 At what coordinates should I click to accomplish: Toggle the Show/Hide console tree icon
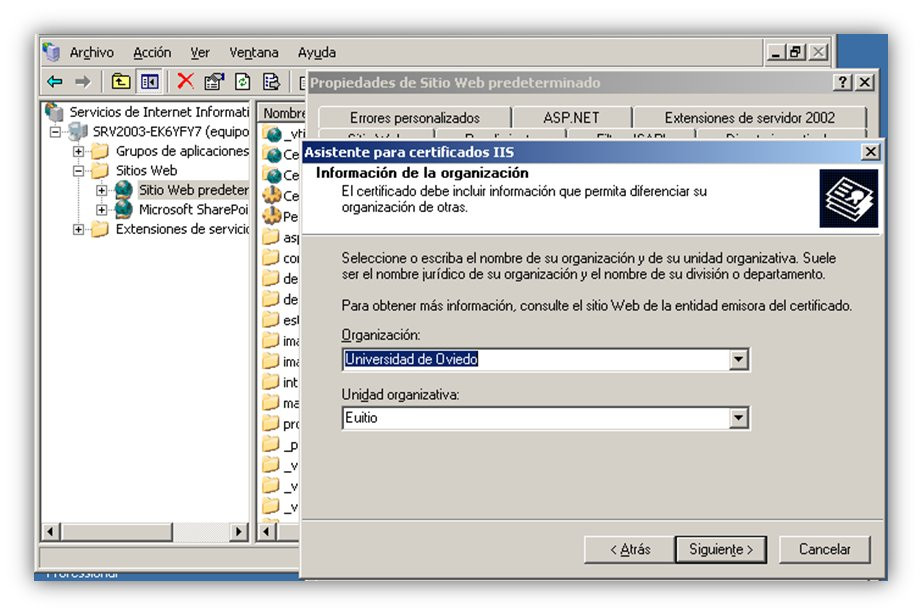(149, 81)
